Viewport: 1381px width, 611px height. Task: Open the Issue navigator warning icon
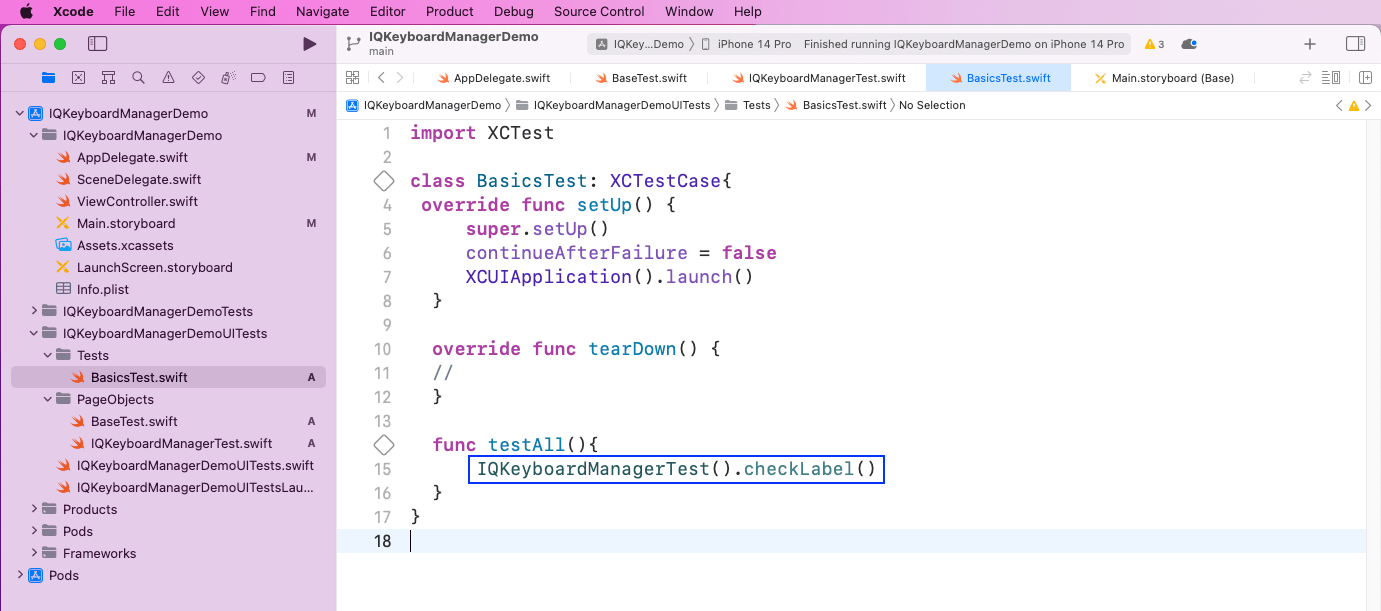click(168, 78)
